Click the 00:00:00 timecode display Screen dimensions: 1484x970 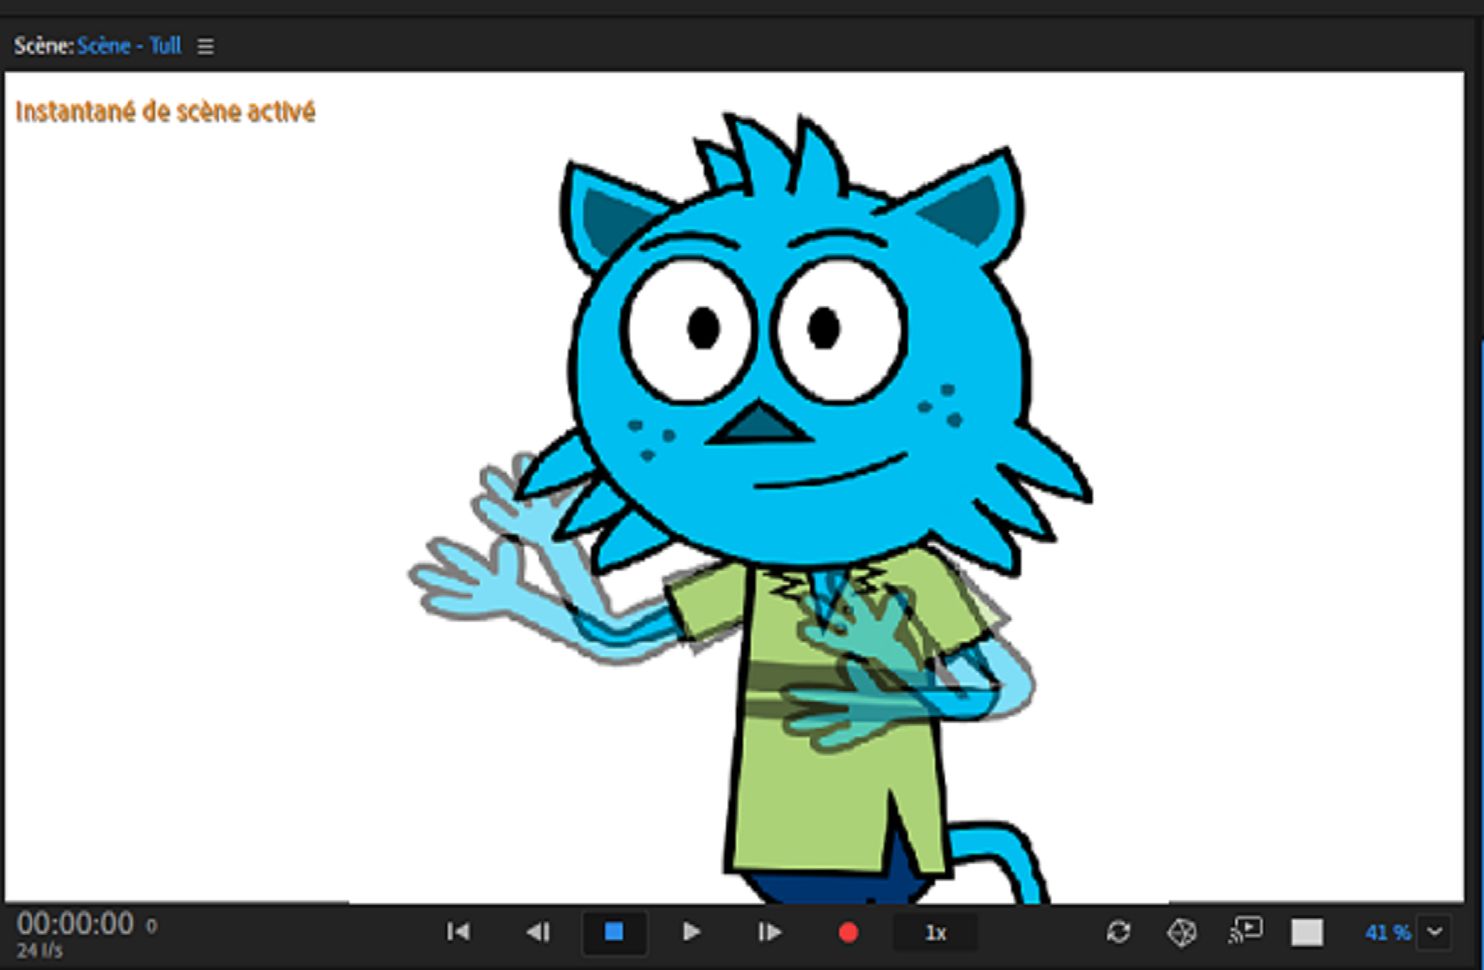pyautogui.click(x=75, y=923)
